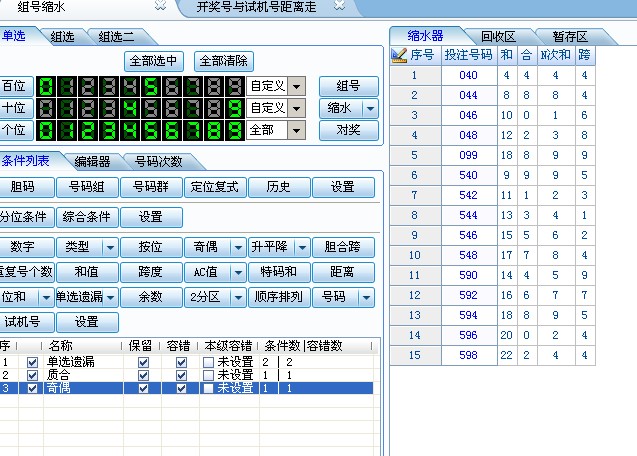Viewport: 637px width, 456px height.
Task: Switch to the 回收区 tab
Action: click(497, 36)
